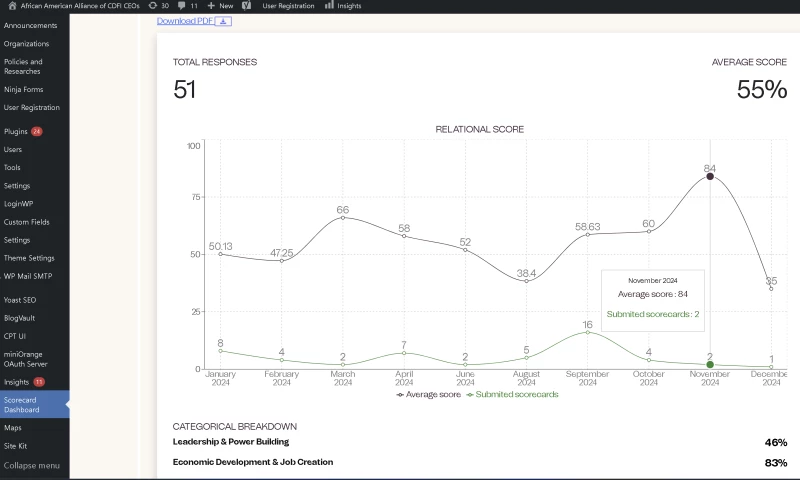Toggle the Average score legend series
The image size is (800, 480).
point(428,394)
